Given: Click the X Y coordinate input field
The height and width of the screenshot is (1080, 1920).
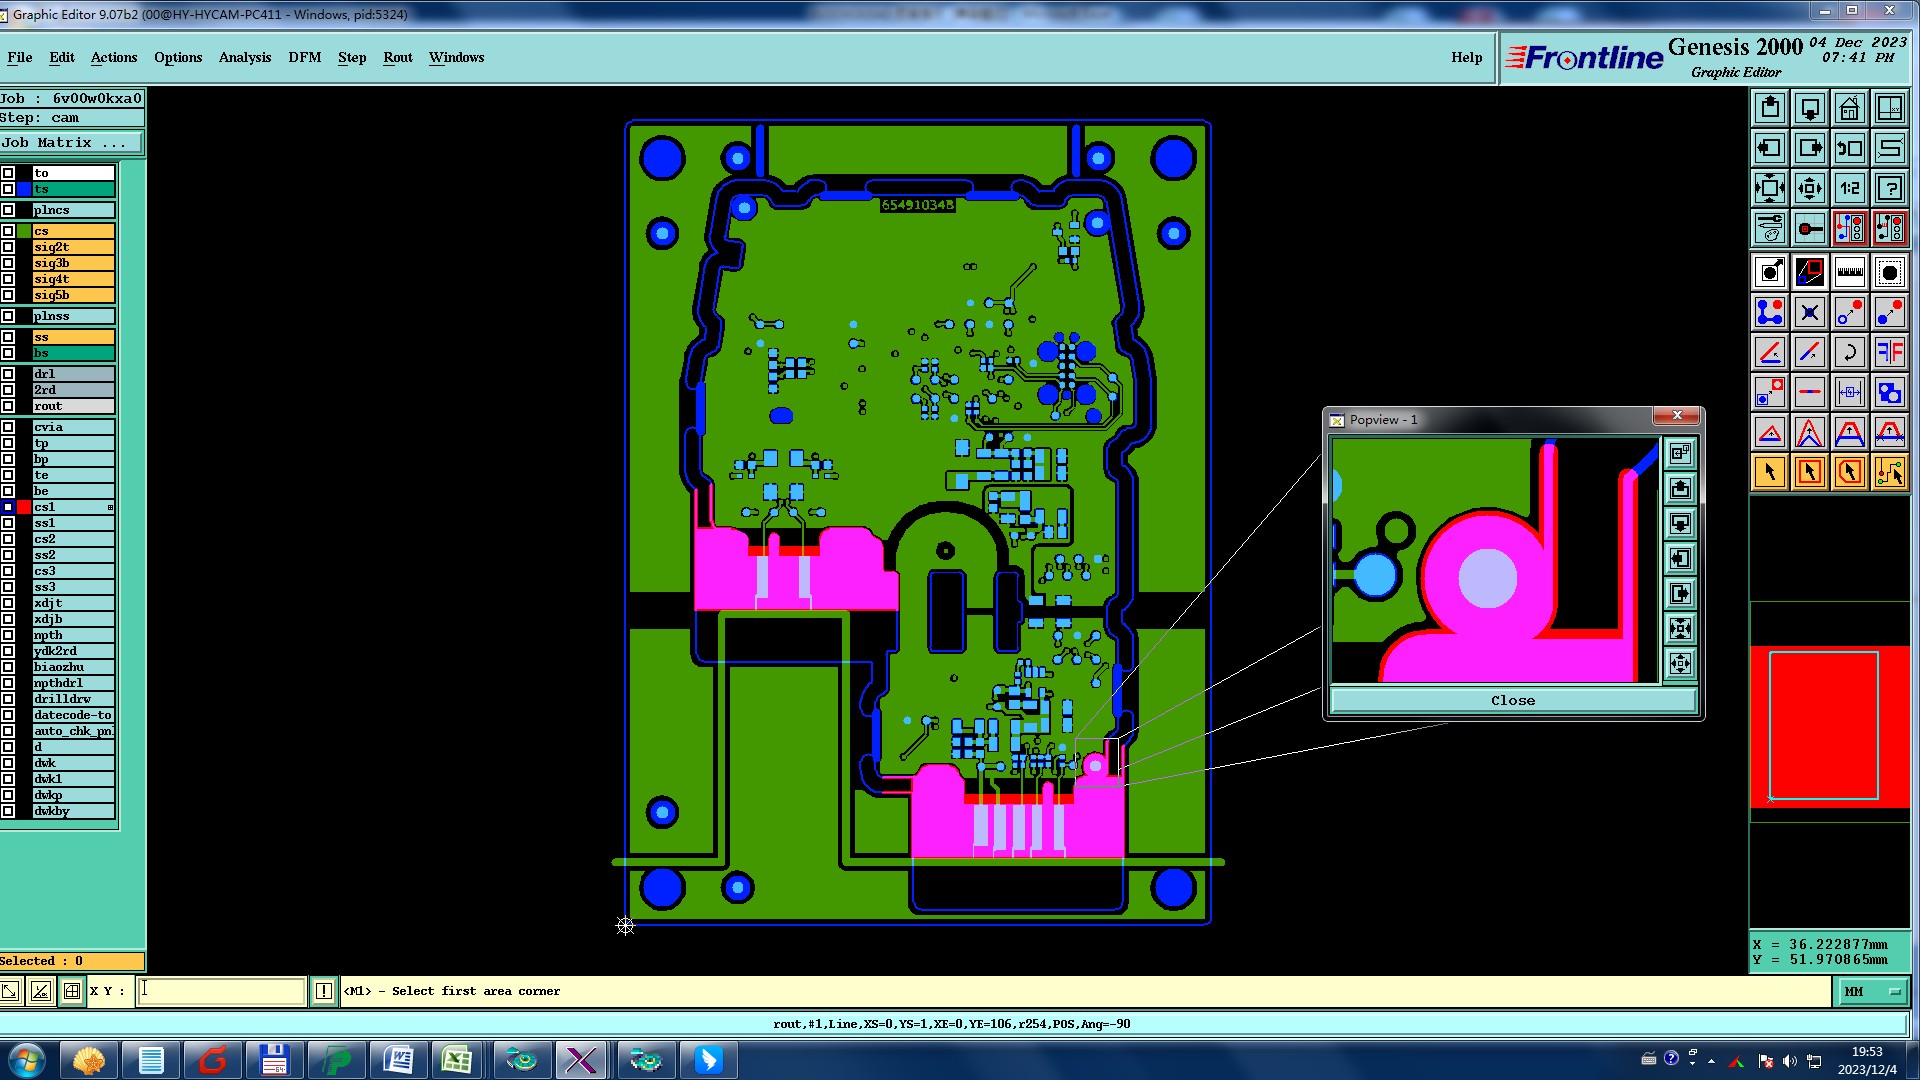Looking at the screenshot, I should click(x=221, y=991).
